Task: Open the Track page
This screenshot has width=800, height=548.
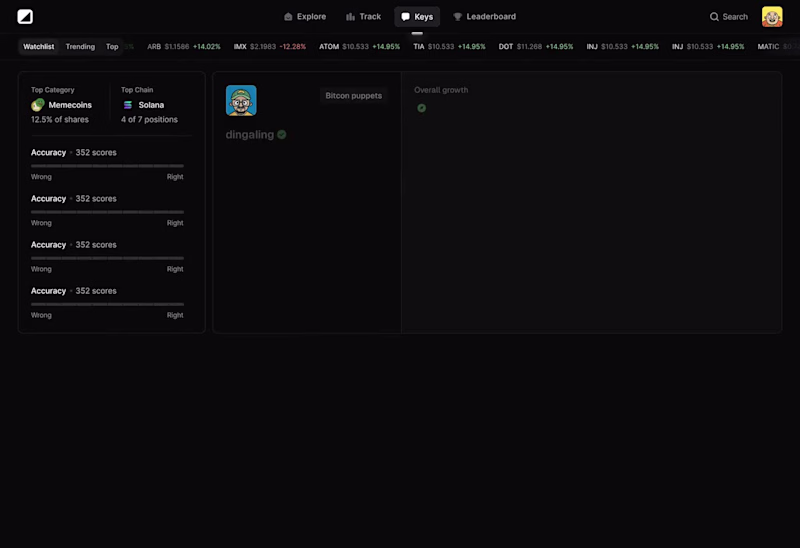Action: pyautogui.click(x=363, y=17)
